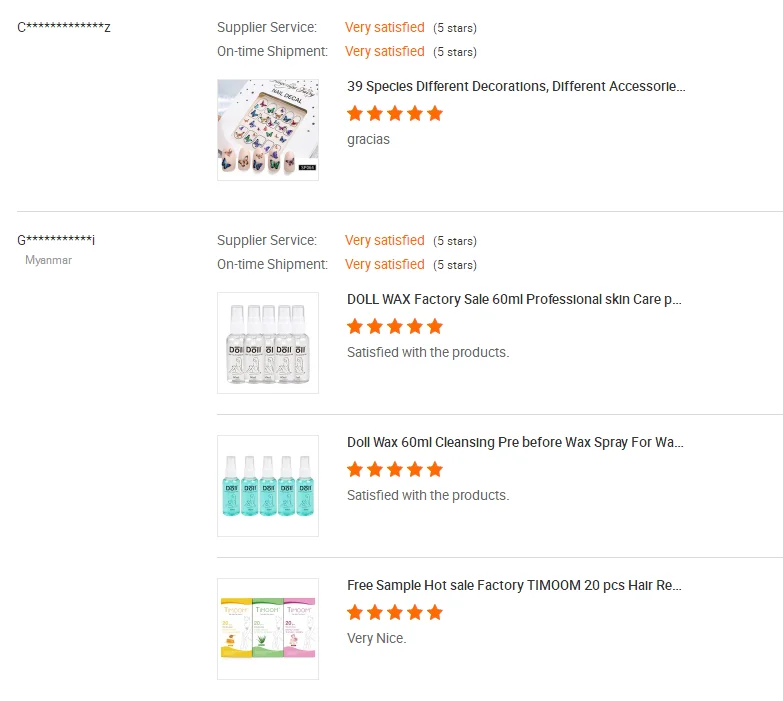The image size is (783, 701).
Task: Click the clear DOLL WAX bottles thumbnail
Action: (x=267, y=343)
